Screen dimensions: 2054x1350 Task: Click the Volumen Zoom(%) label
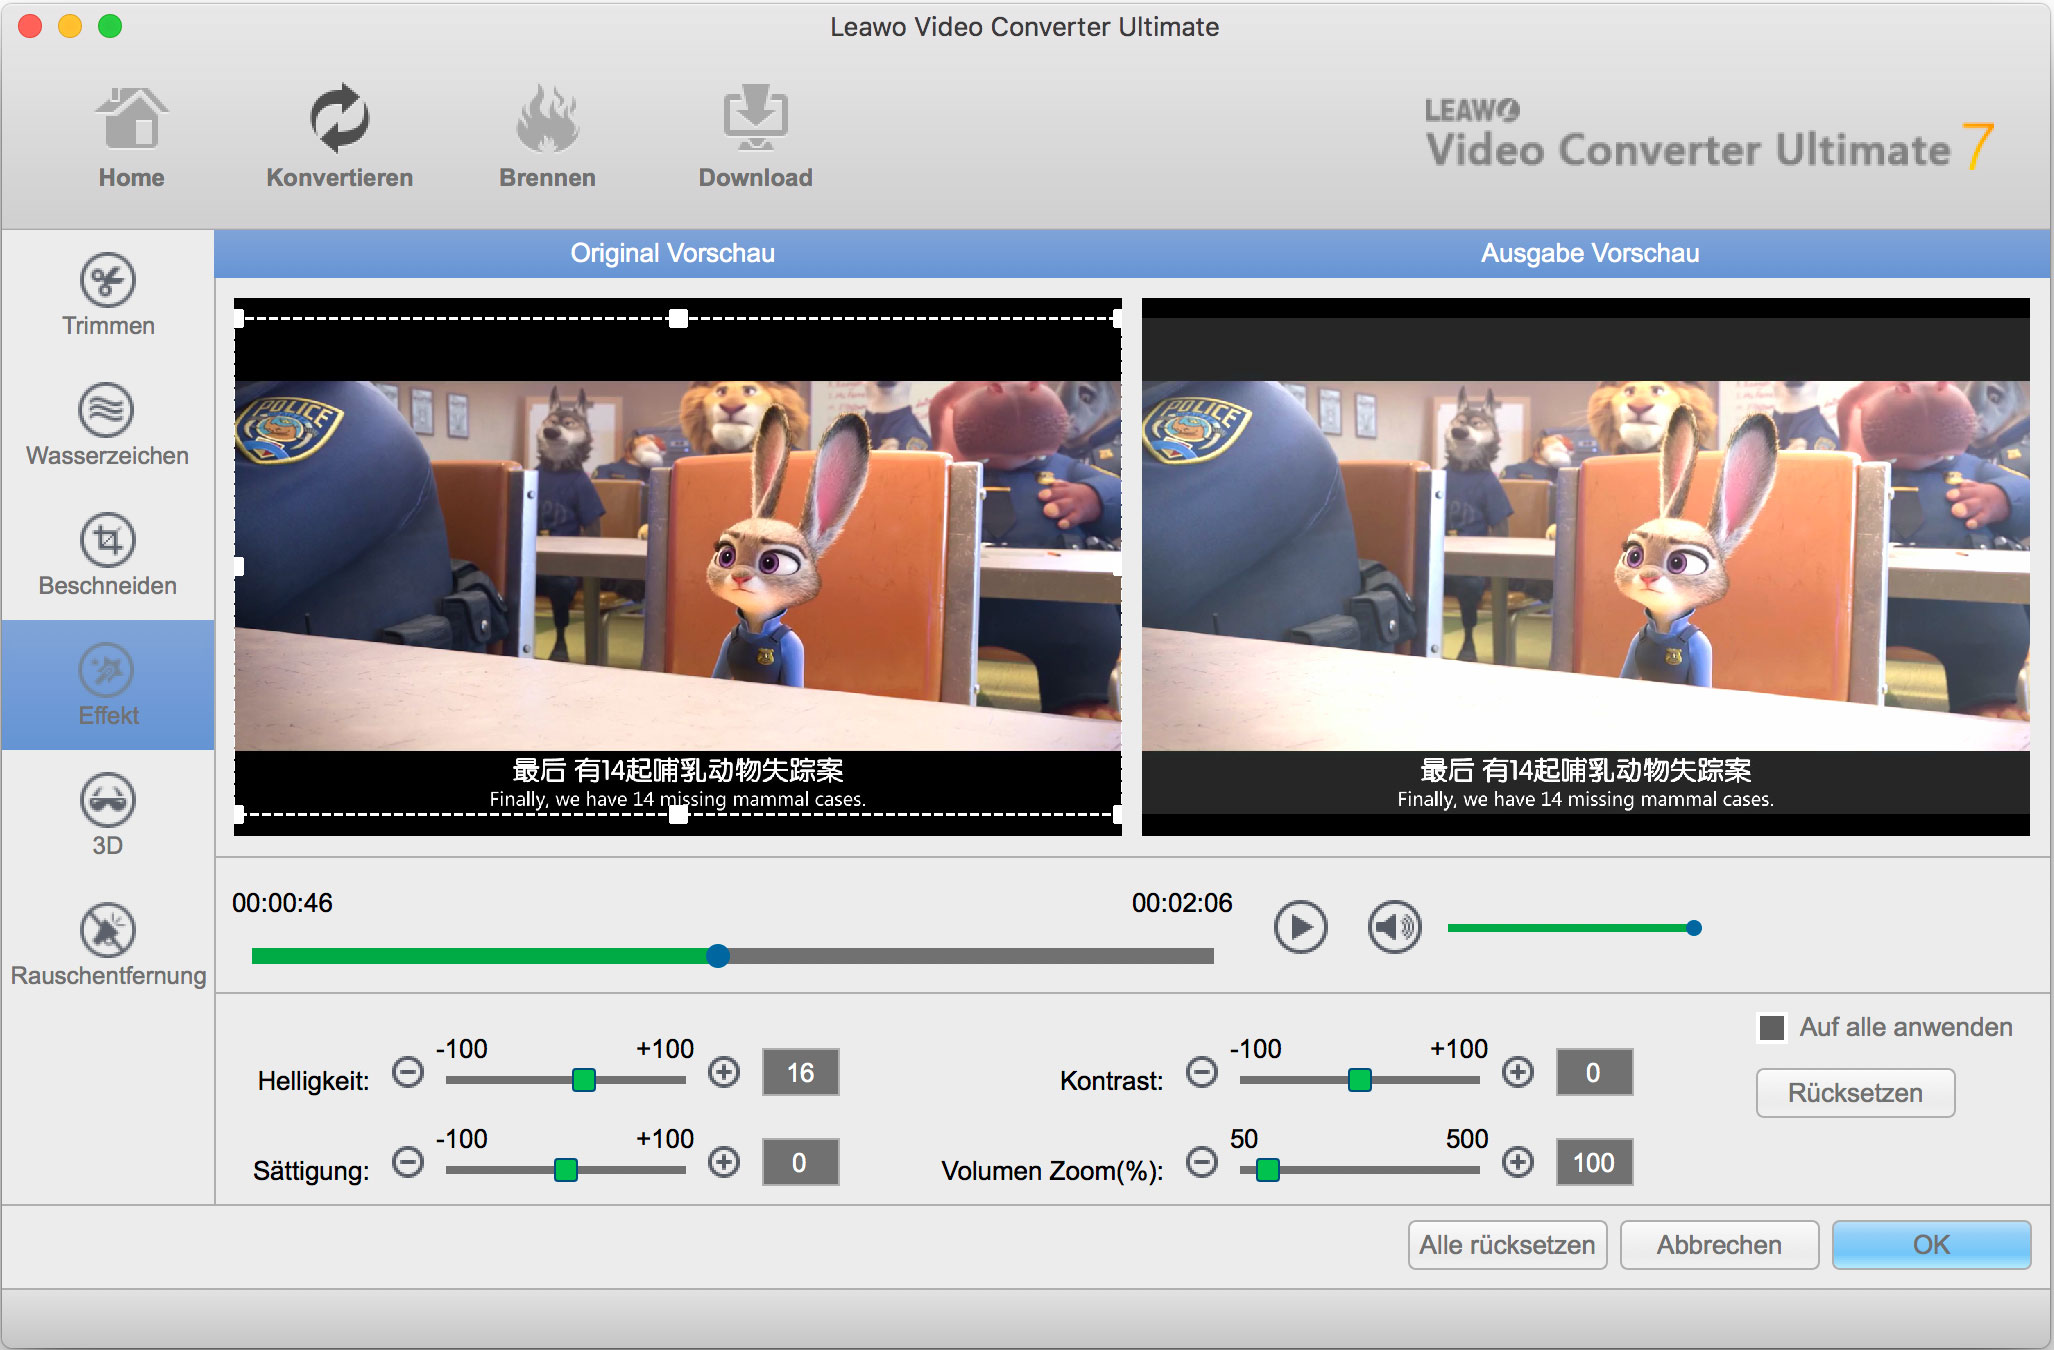pos(1052,1171)
